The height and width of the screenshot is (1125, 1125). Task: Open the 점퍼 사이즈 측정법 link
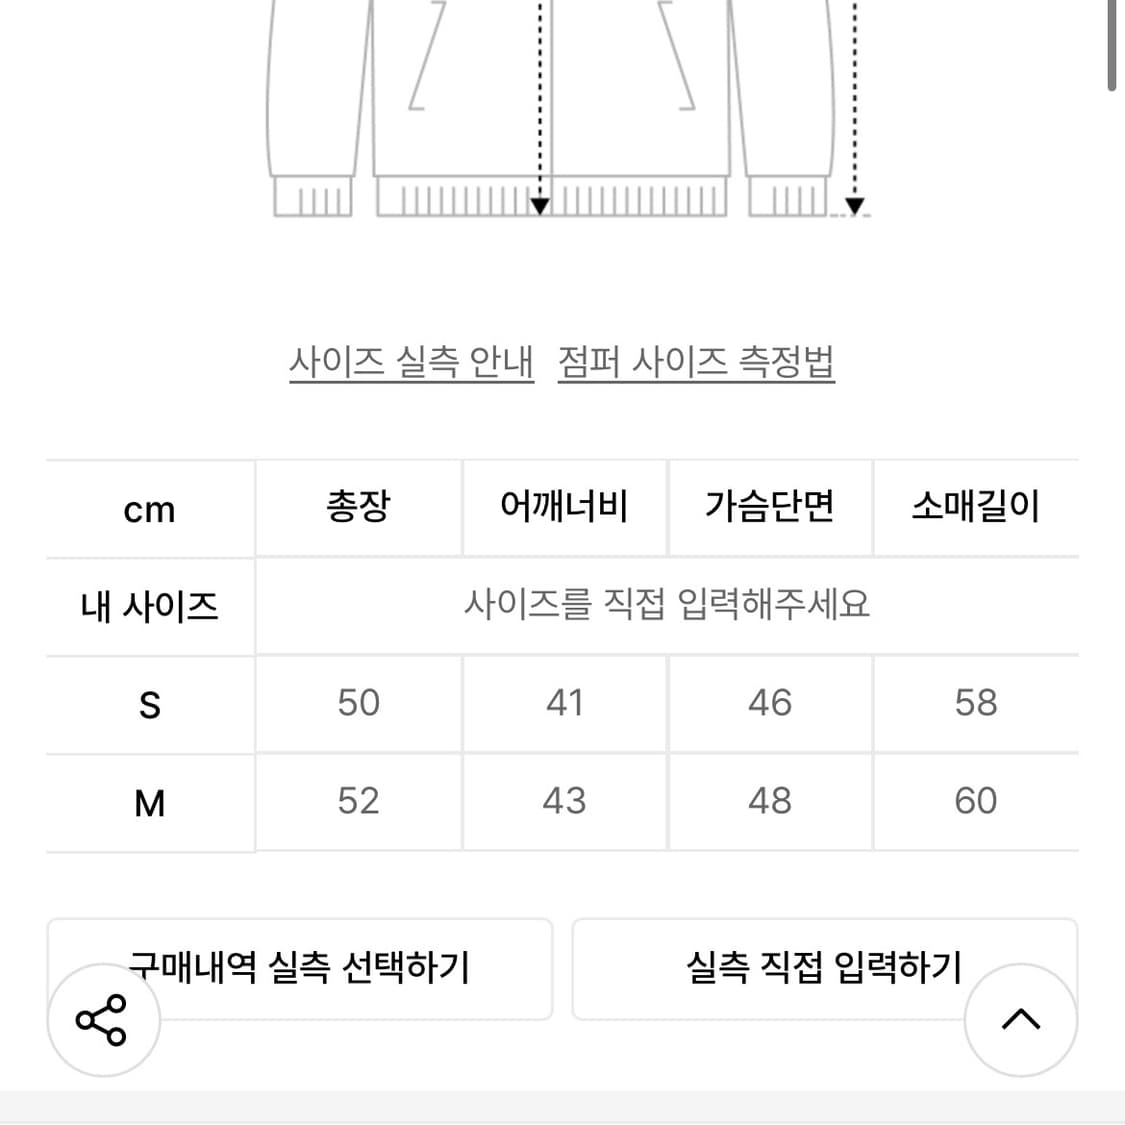[x=696, y=361]
